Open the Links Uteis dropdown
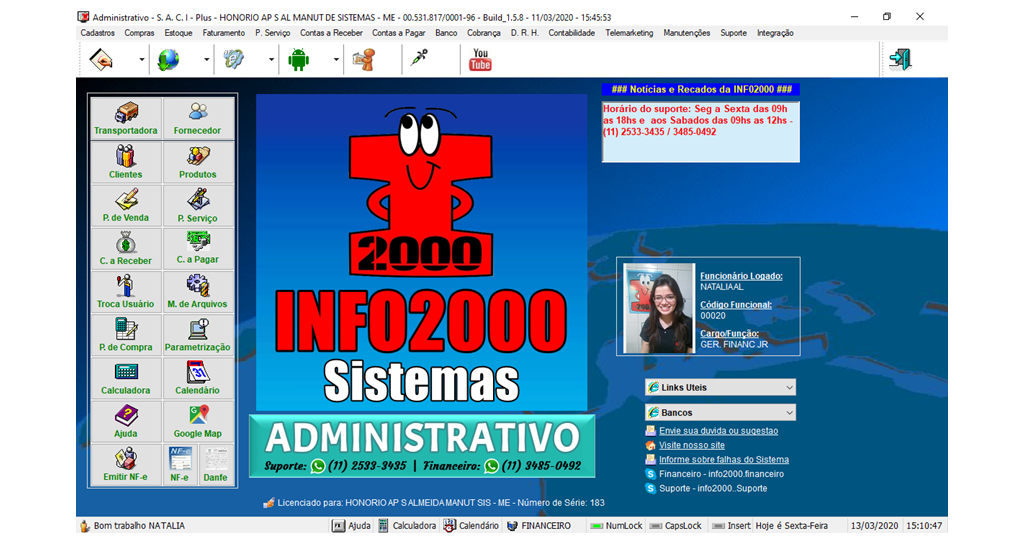Screen dimensions: 1024x543 (x=720, y=387)
